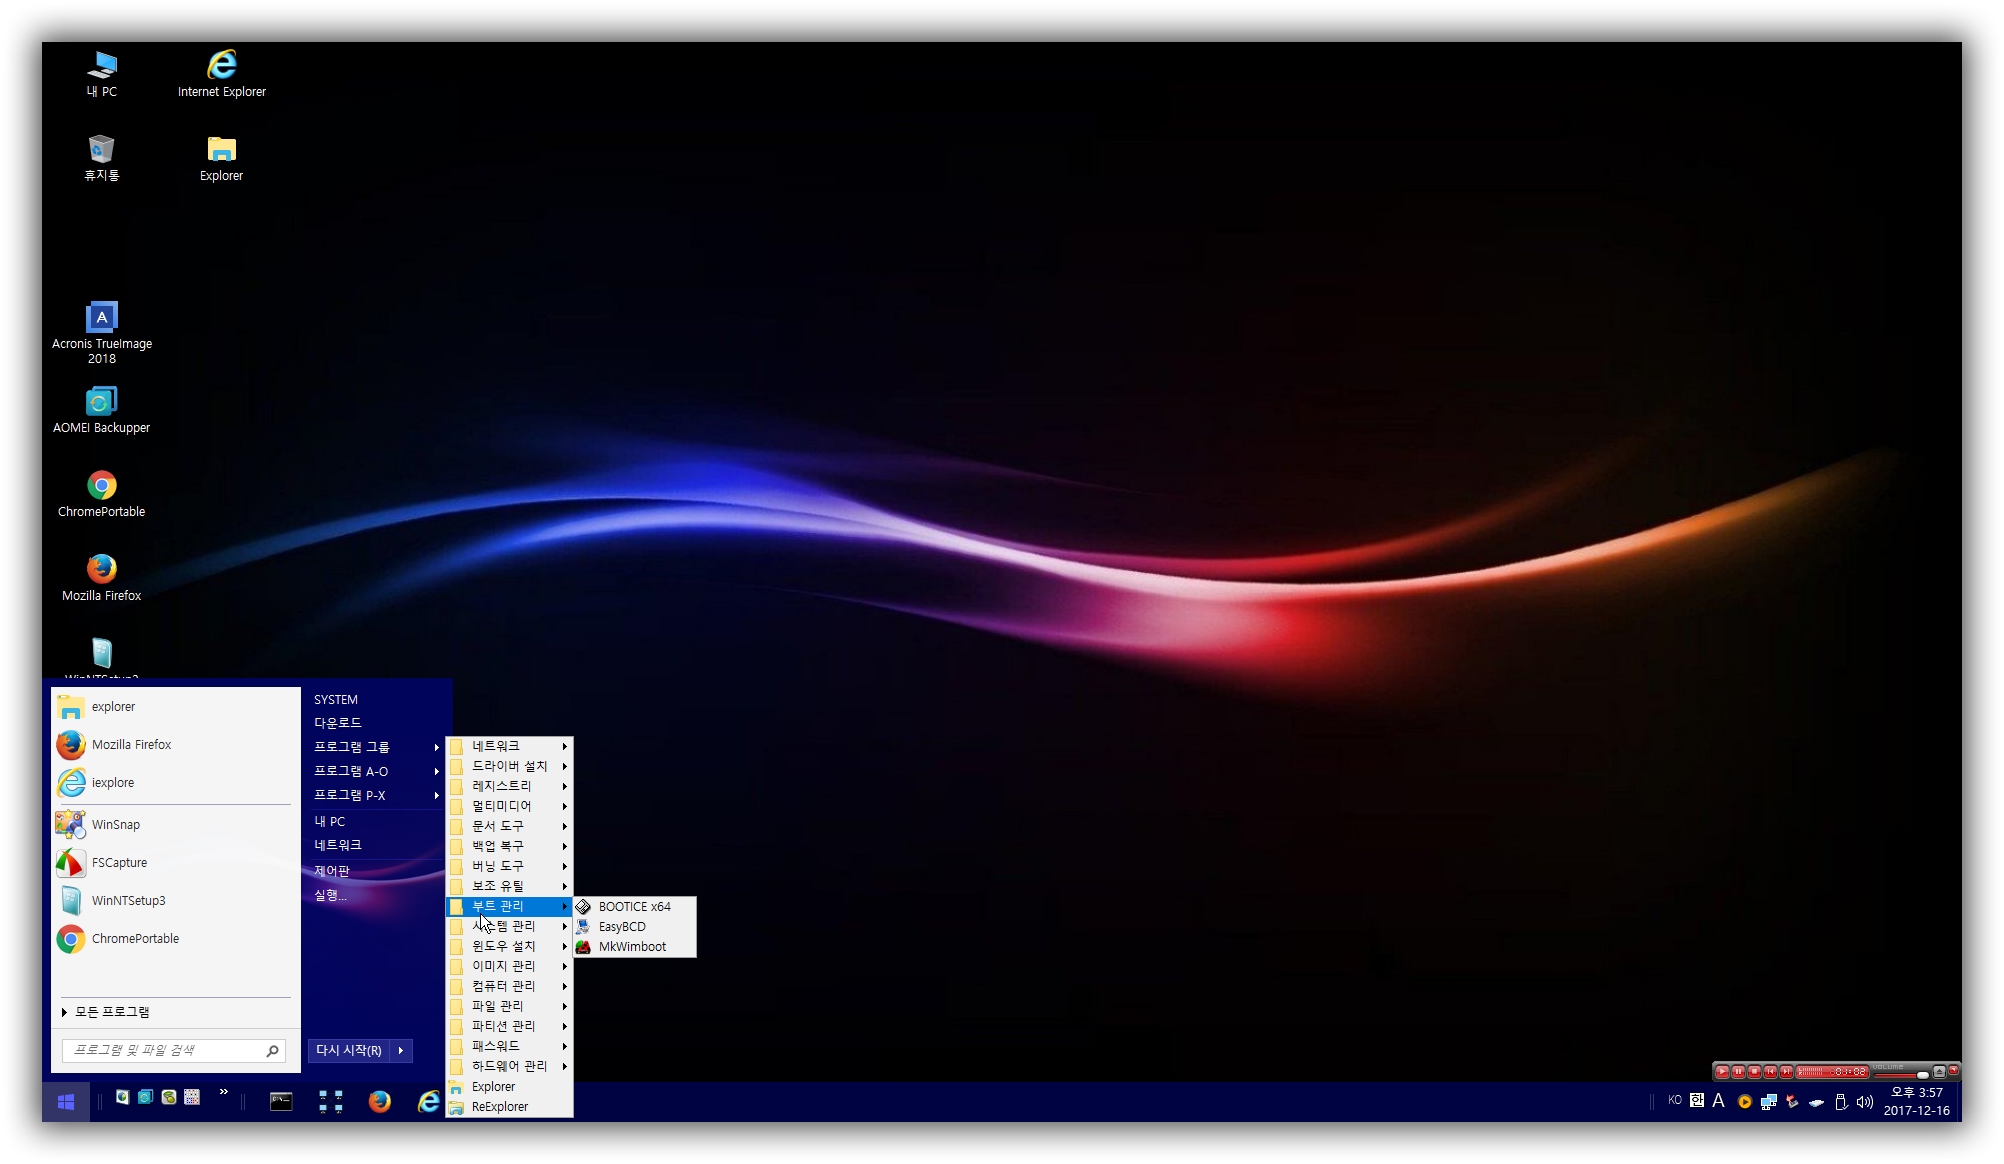2004x1164 pixels.
Task: Expand the 네트워크 folder submenu
Action: tap(509, 746)
